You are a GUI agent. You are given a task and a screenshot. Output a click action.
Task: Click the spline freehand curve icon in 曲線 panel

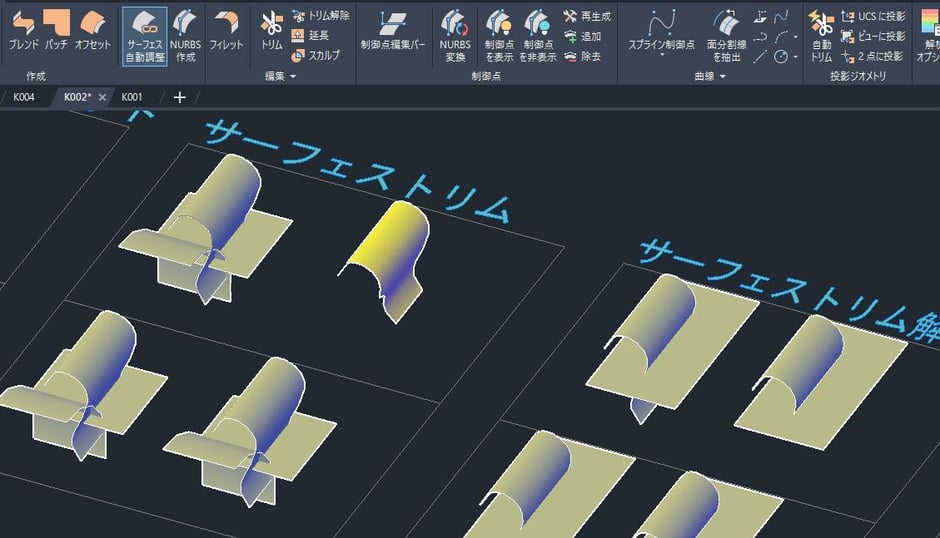coord(781,17)
